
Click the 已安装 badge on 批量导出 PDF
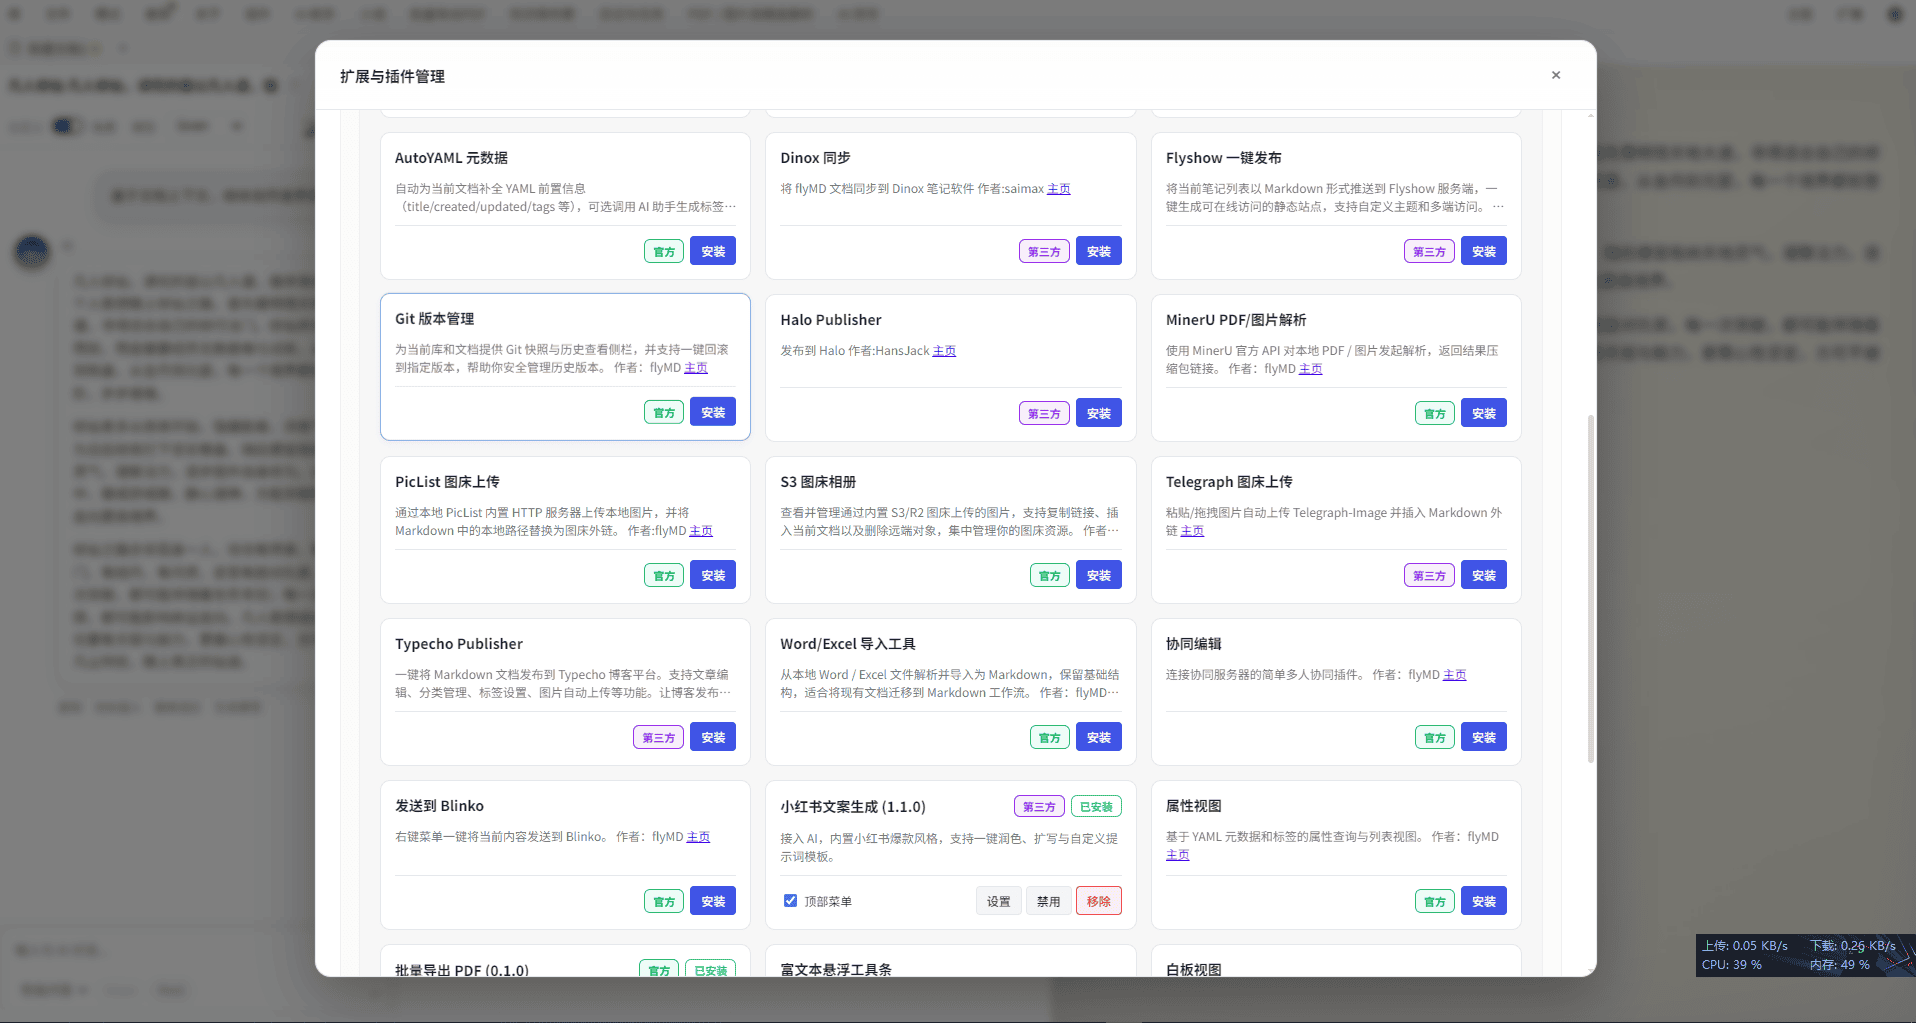[710, 970]
